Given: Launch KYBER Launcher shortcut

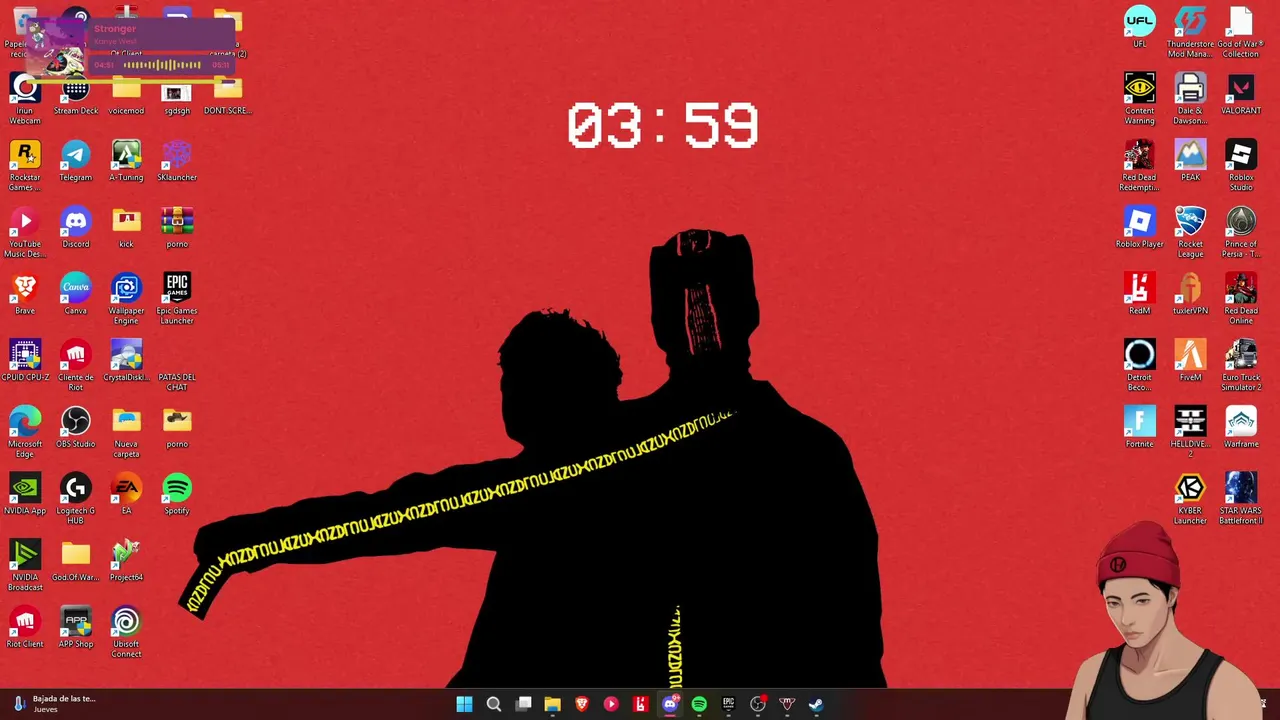Looking at the screenshot, I should tap(1190, 499).
